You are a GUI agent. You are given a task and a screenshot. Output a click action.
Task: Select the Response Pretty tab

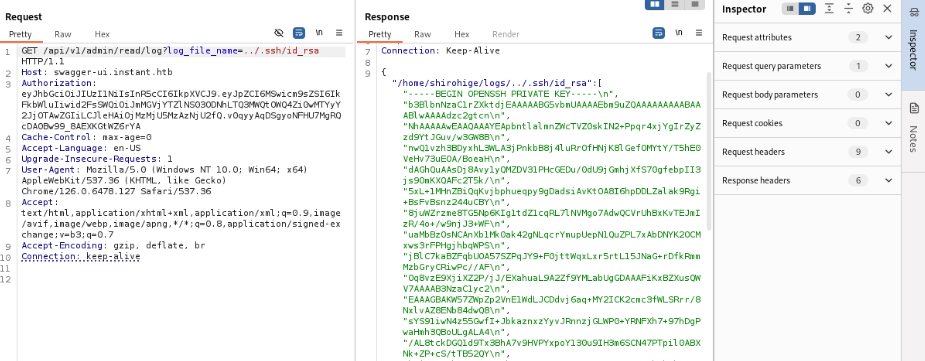[x=380, y=34]
